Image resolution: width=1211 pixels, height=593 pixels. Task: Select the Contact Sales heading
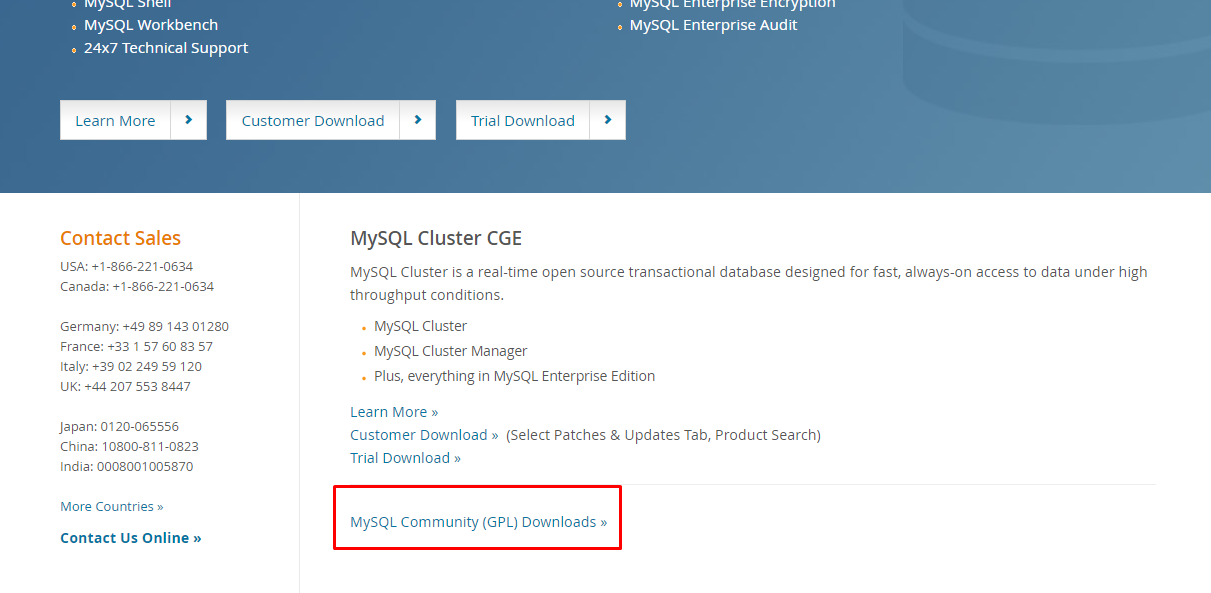120,238
